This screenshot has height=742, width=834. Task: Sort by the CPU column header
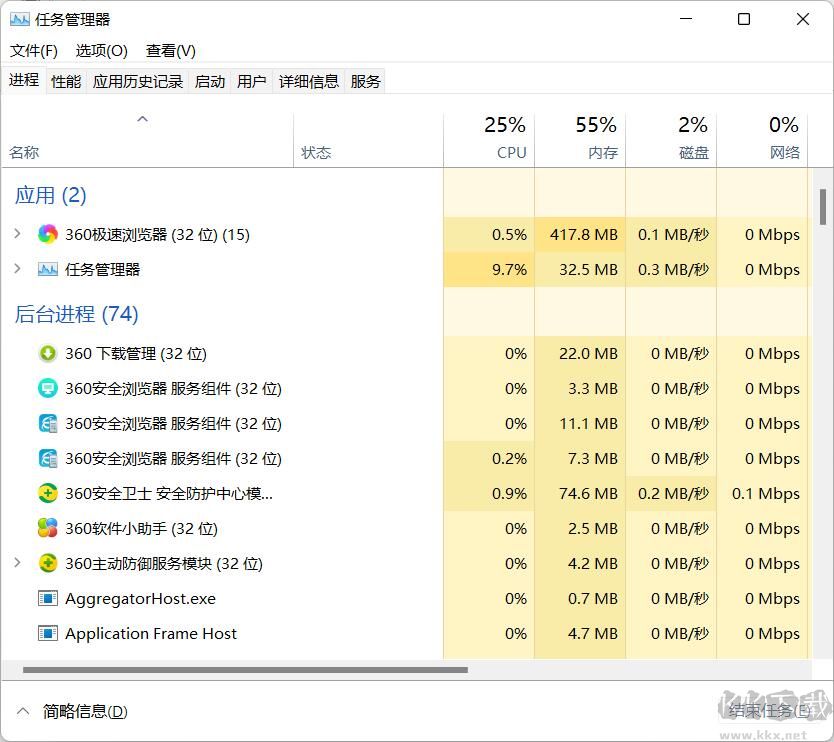[489, 139]
